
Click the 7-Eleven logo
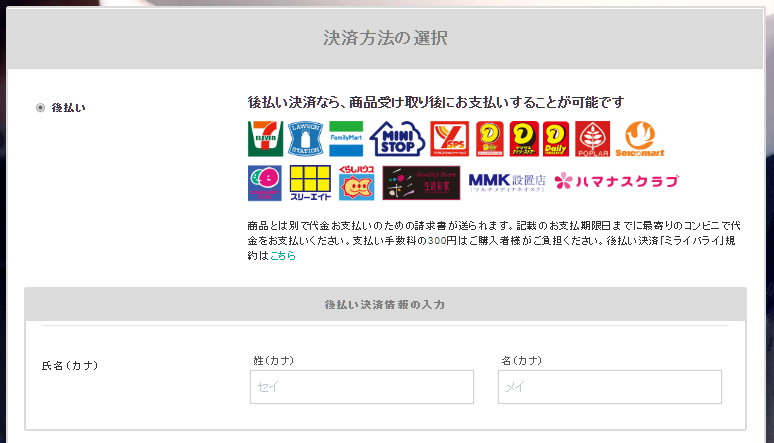pos(266,139)
